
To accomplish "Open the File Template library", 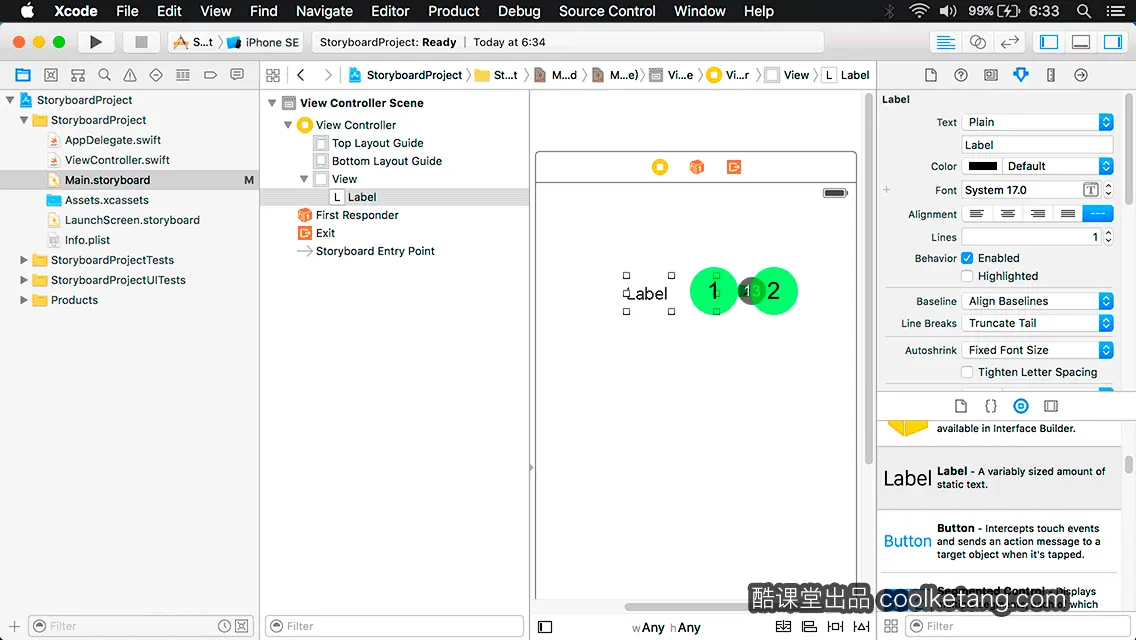I will tap(961, 406).
